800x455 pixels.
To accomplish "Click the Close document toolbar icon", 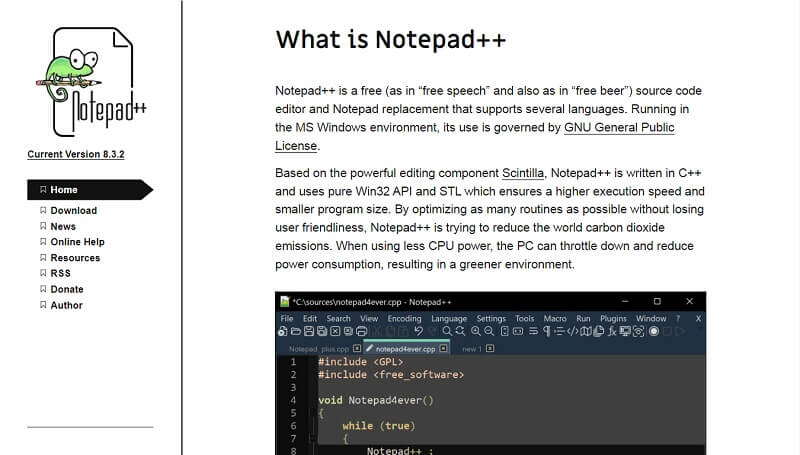I will coord(335,332).
